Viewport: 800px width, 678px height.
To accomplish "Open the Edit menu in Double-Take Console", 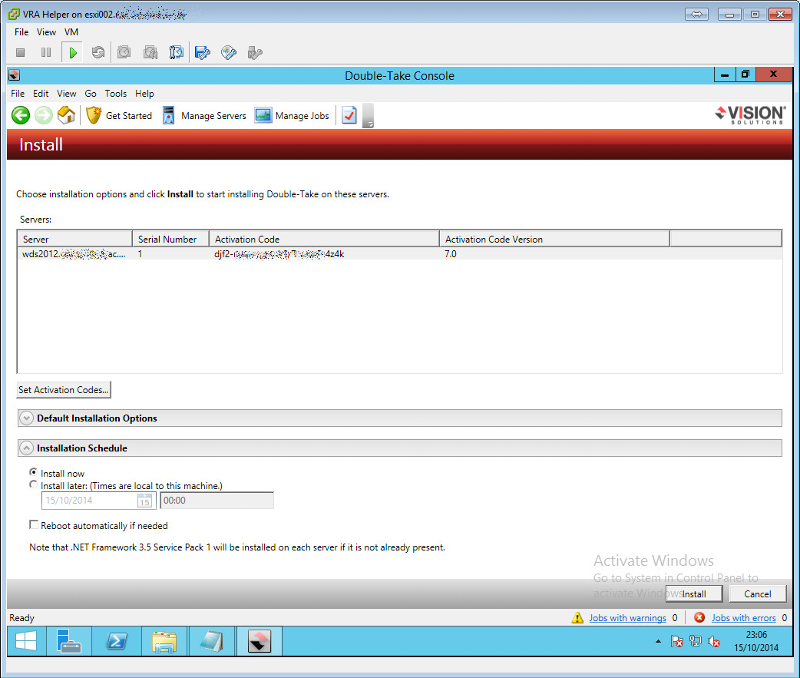I will click(x=41, y=94).
